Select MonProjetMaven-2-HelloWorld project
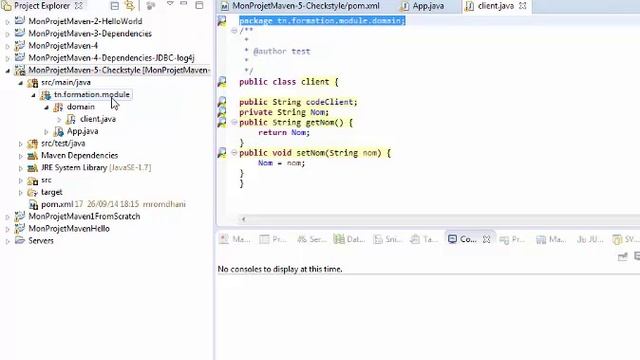 point(85,21)
